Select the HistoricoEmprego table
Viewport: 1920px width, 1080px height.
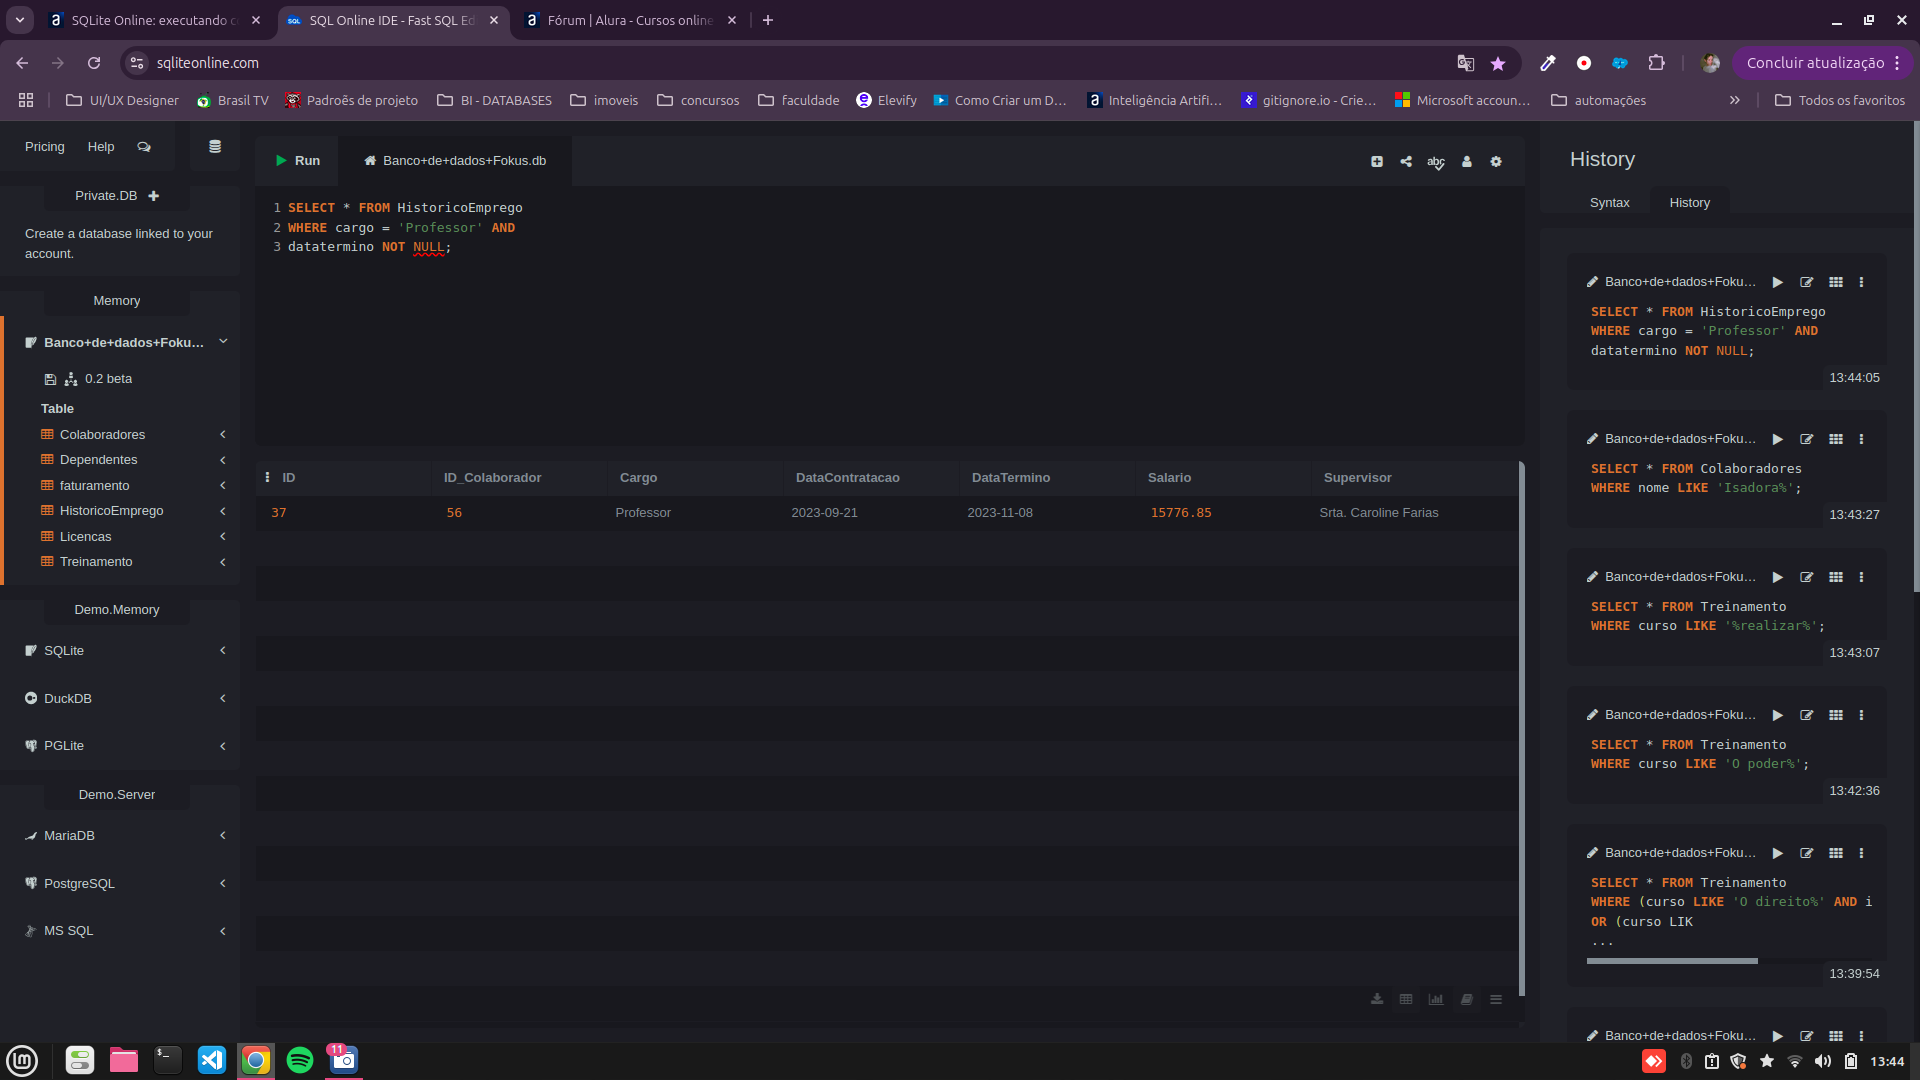click(x=111, y=511)
